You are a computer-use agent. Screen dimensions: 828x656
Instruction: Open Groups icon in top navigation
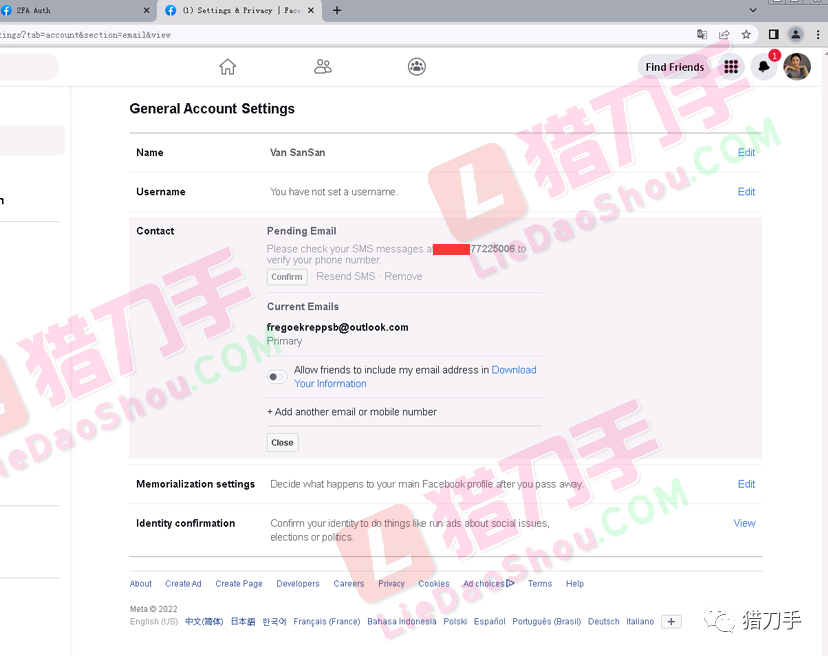tap(417, 67)
